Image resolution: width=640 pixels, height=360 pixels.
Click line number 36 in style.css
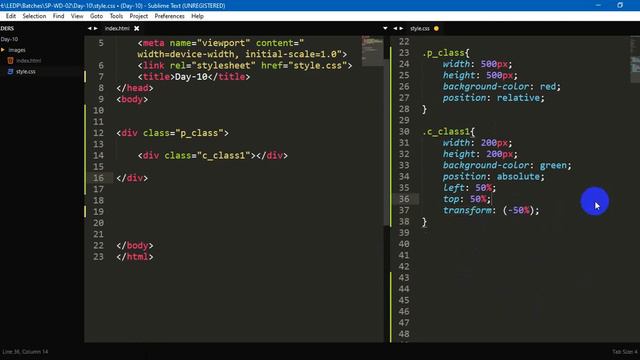404,199
